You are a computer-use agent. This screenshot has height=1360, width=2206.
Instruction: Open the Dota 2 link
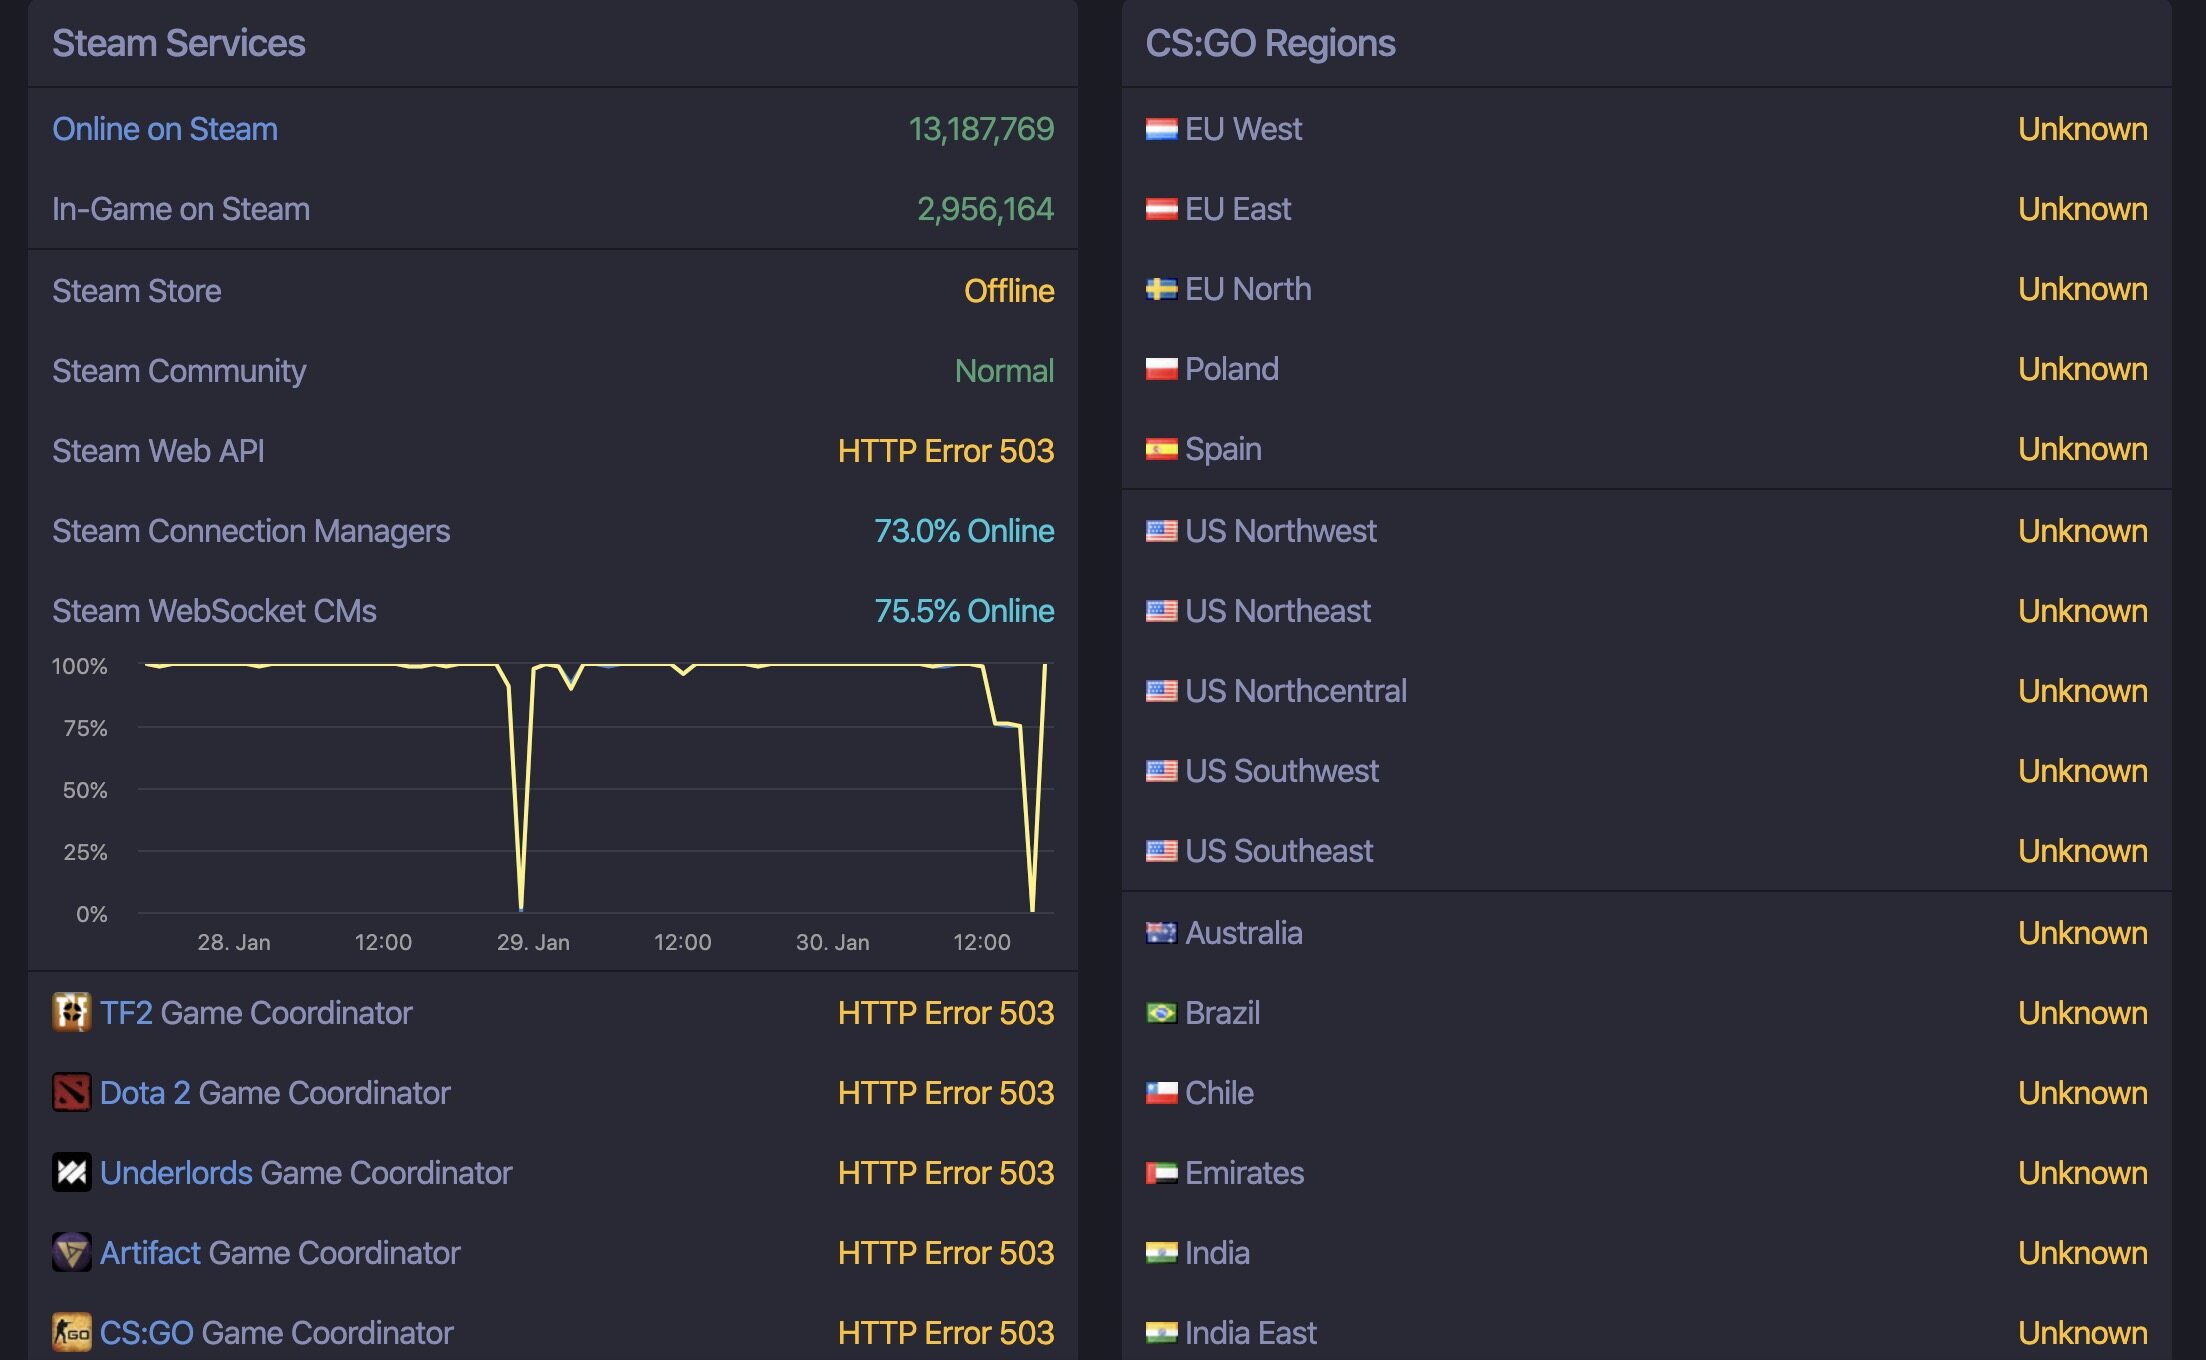pos(145,1093)
